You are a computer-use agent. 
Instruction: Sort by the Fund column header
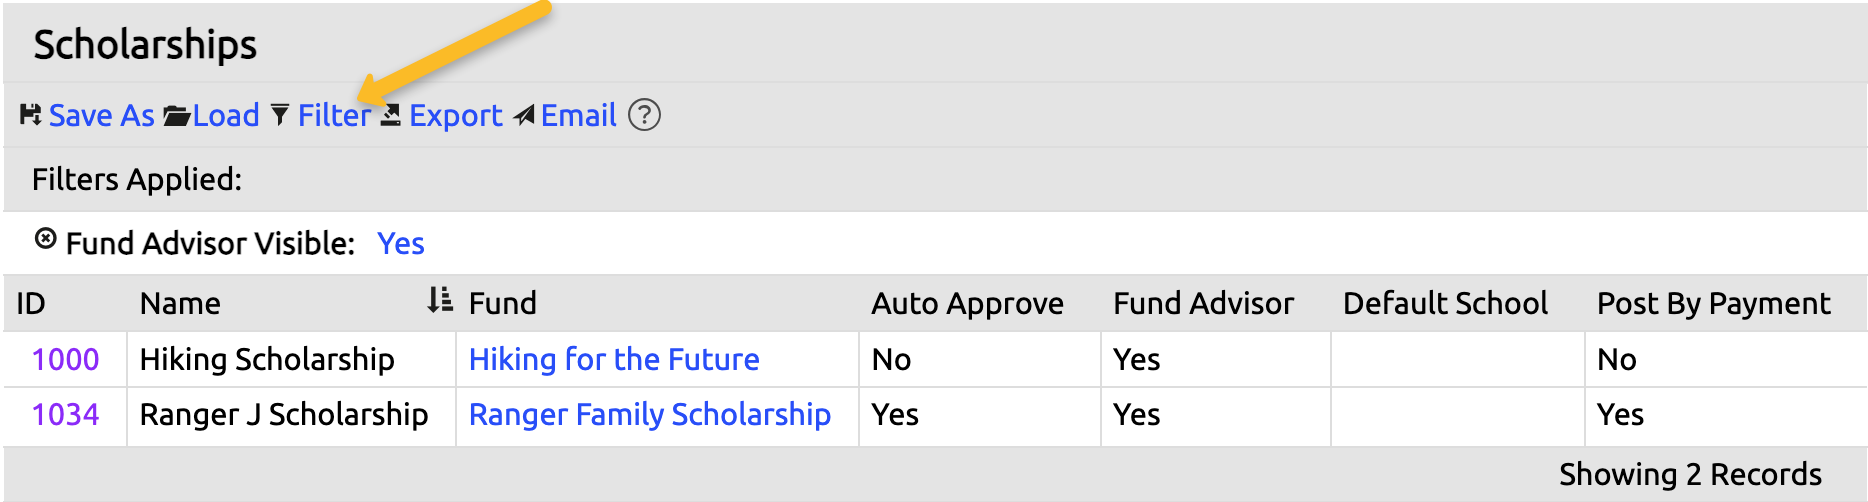[502, 303]
